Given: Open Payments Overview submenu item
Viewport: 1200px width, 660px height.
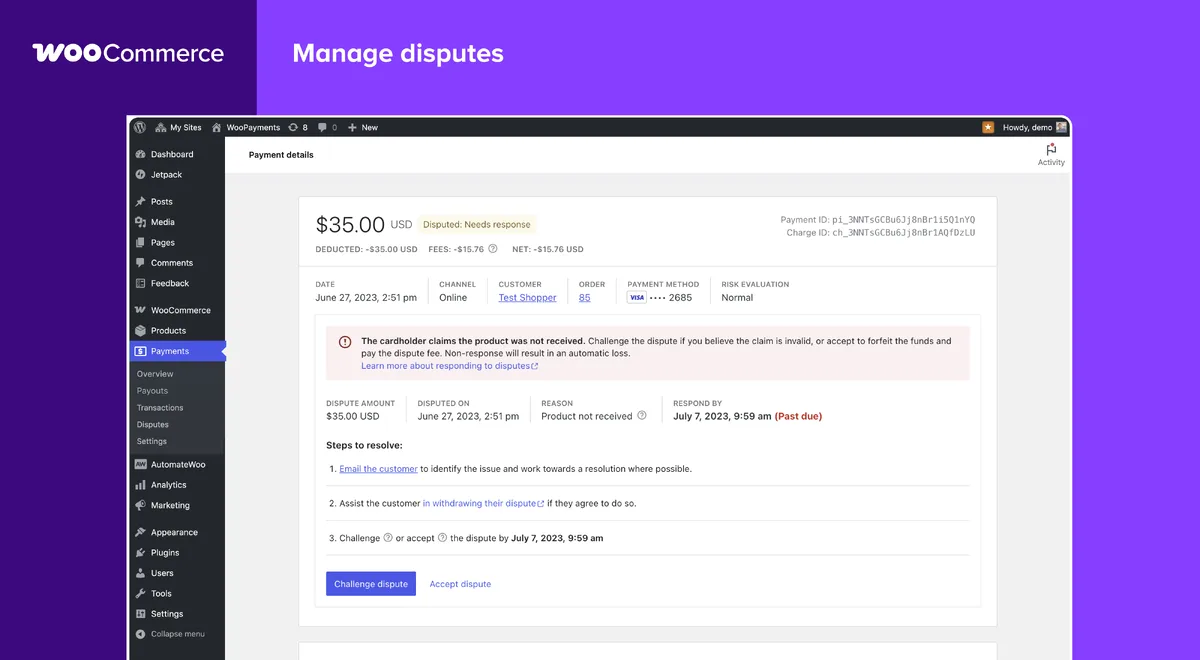Looking at the screenshot, I should (155, 374).
